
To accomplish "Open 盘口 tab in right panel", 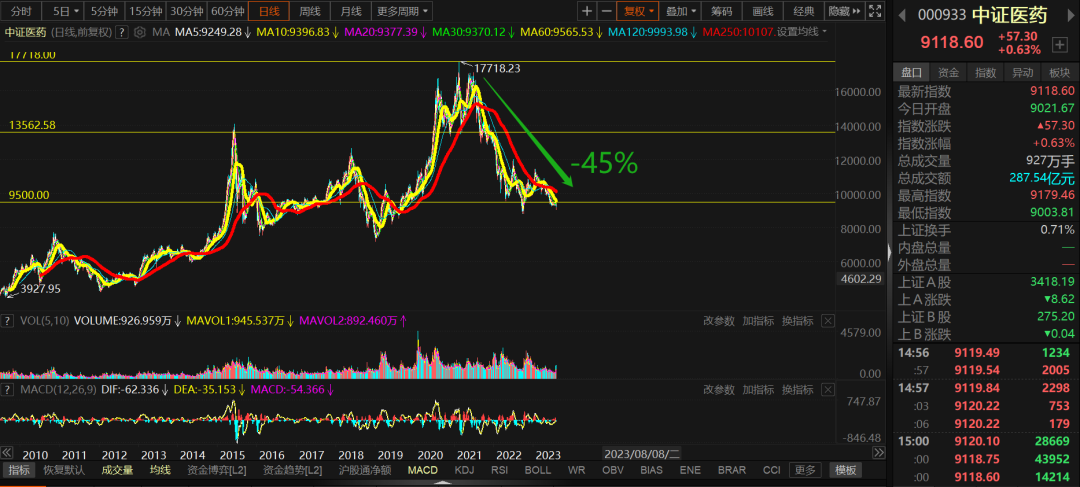I will 911,72.
